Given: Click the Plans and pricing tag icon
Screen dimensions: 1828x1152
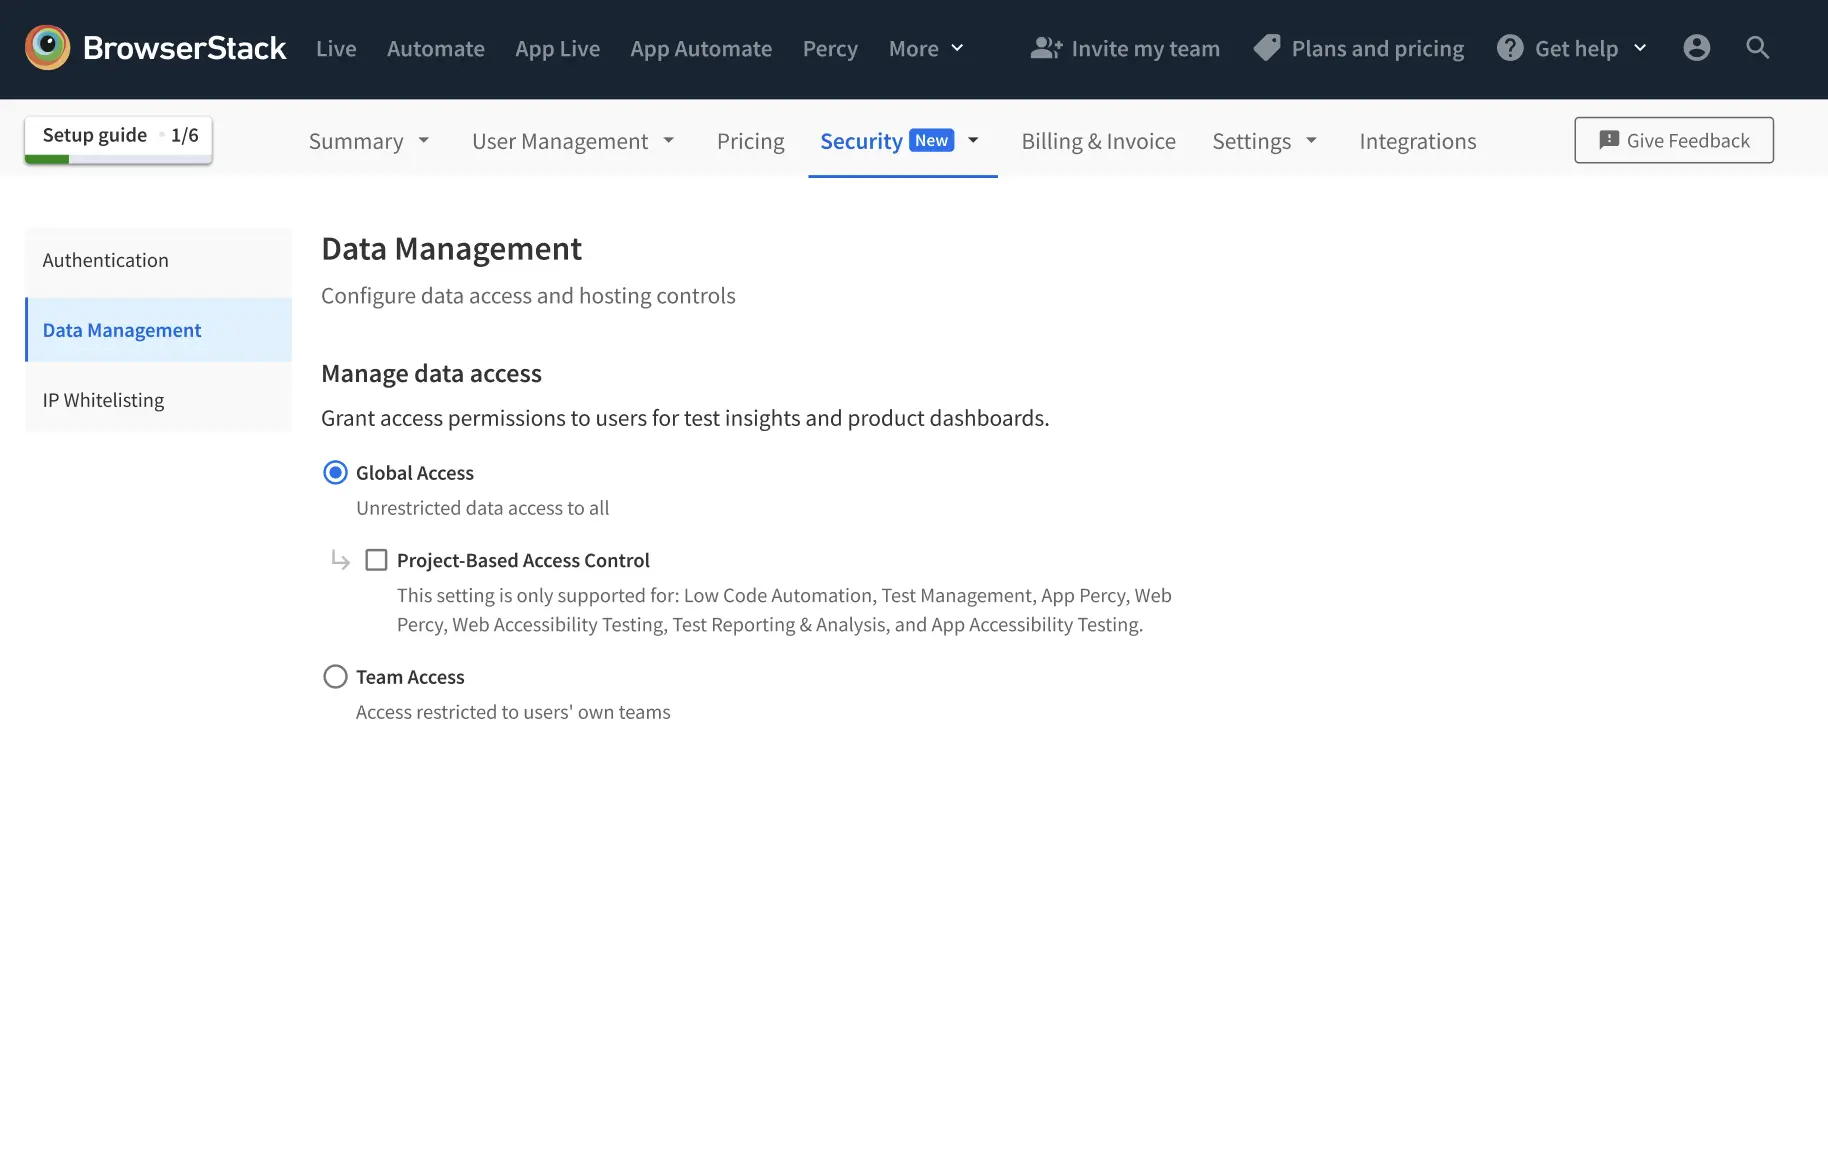Looking at the screenshot, I should click(x=1267, y=48).
